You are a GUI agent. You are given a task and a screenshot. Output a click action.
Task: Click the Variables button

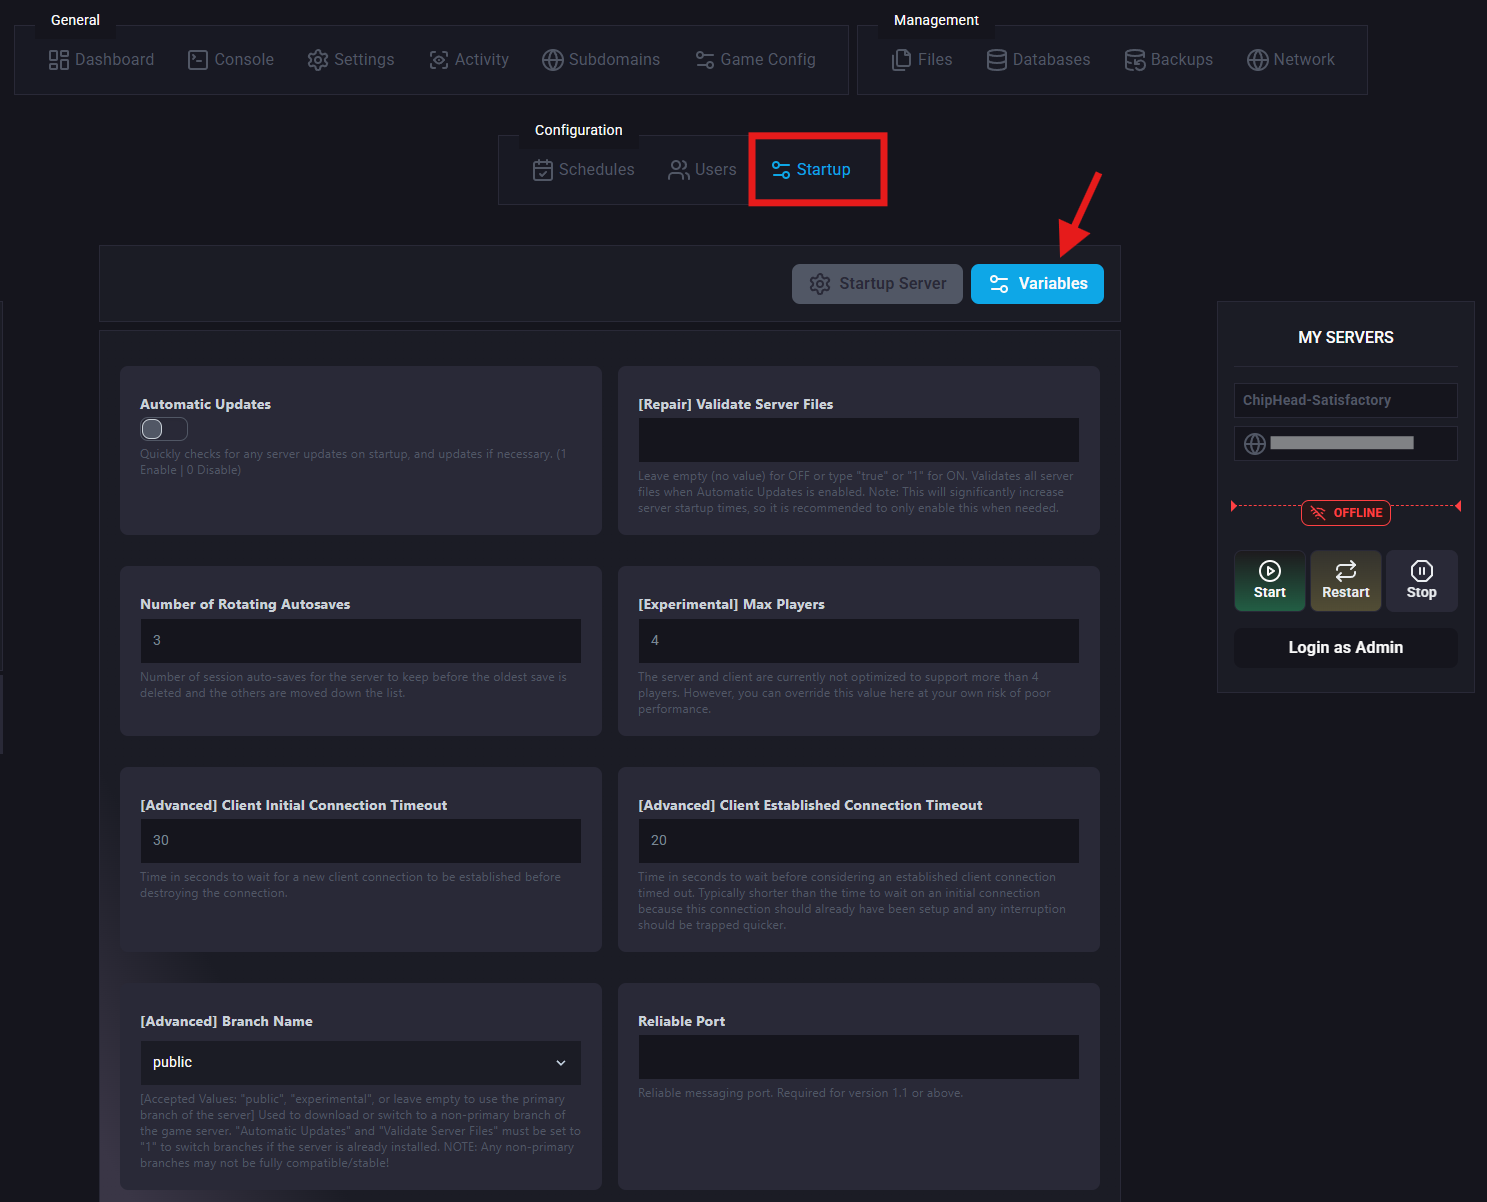click(x=1037, y=284)
